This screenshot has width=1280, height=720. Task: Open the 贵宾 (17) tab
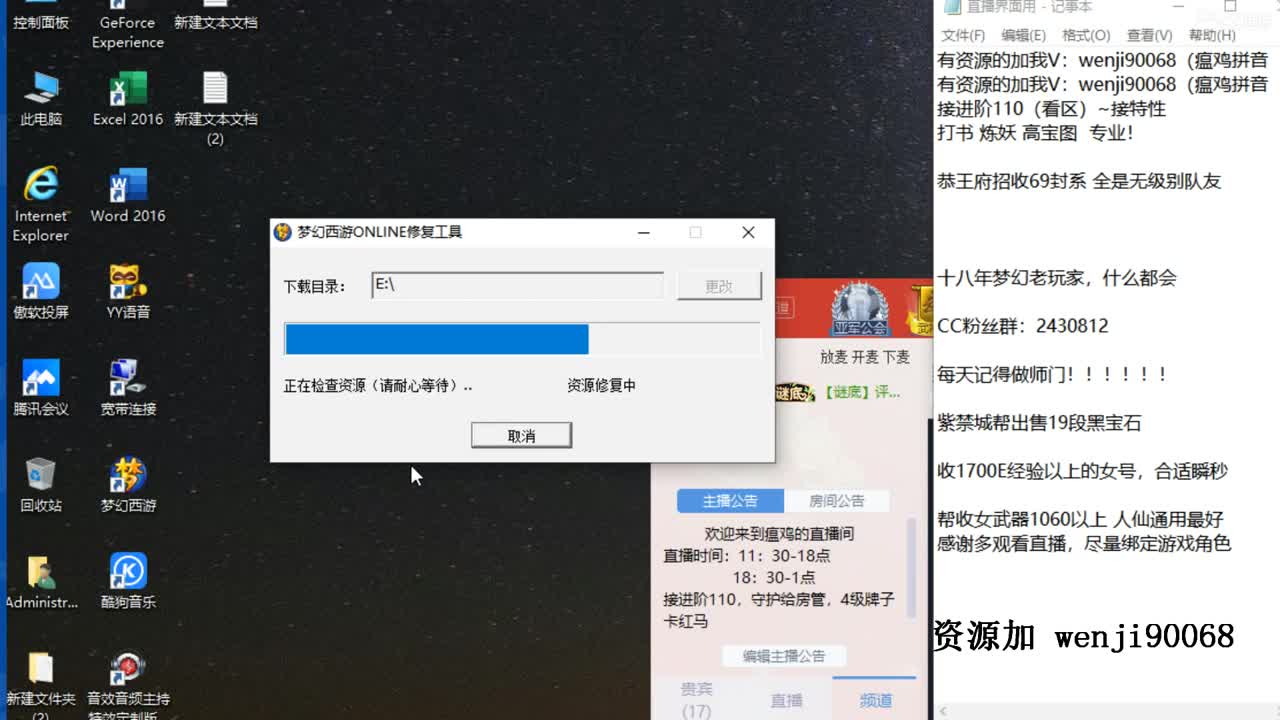tap(696, 699)
